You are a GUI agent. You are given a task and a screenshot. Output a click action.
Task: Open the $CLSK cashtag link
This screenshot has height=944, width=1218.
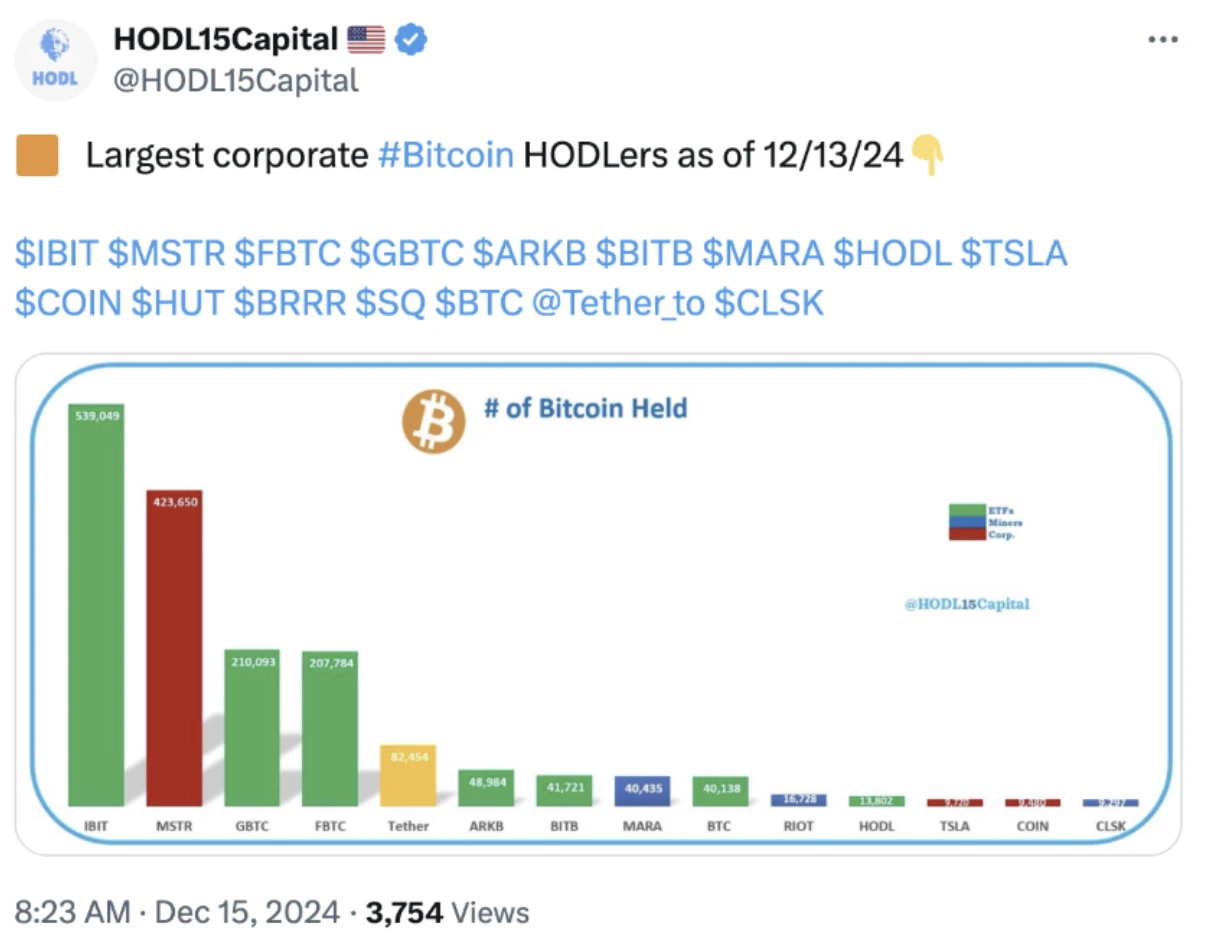tap(769, 302)
